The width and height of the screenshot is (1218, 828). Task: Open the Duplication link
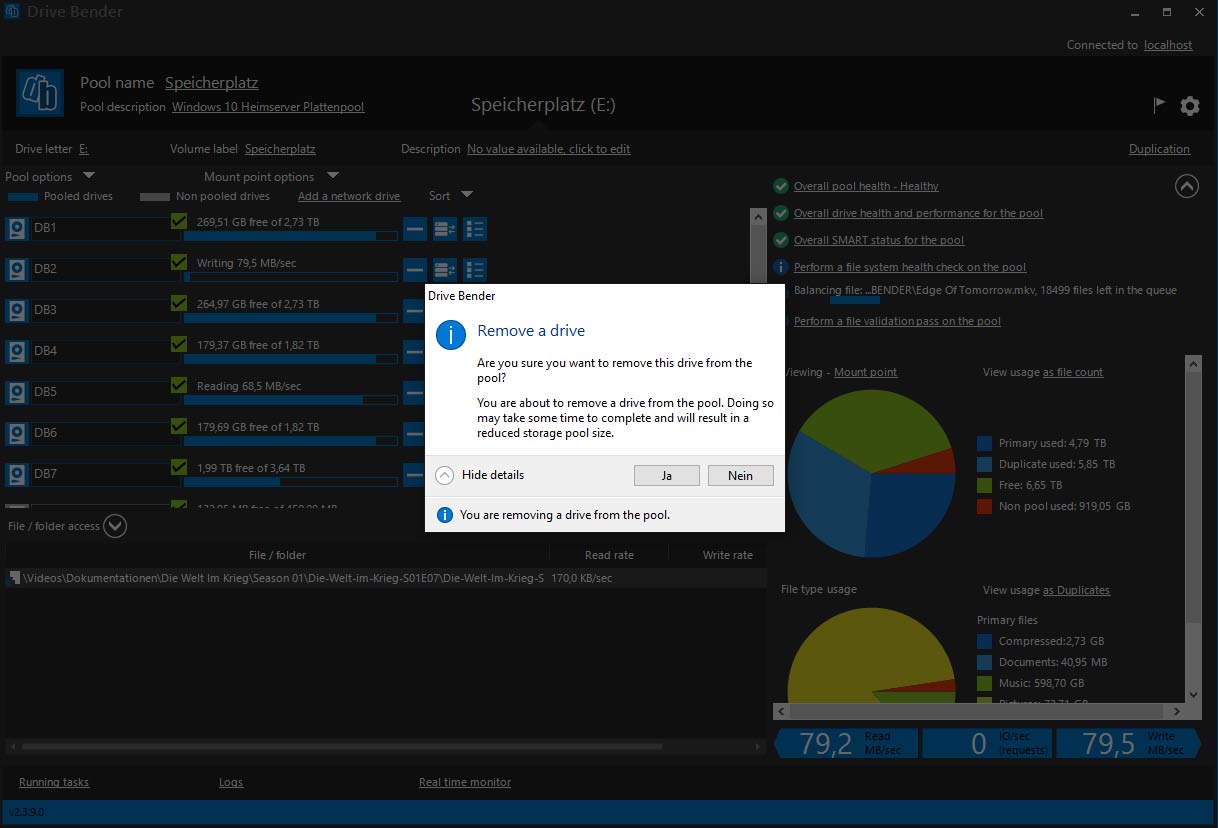click(1160, 149)
